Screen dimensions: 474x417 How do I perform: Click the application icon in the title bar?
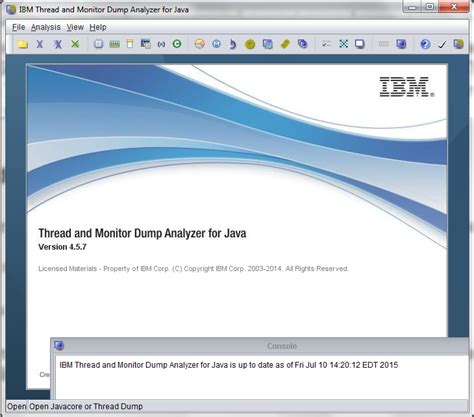(x=11, y=9)
